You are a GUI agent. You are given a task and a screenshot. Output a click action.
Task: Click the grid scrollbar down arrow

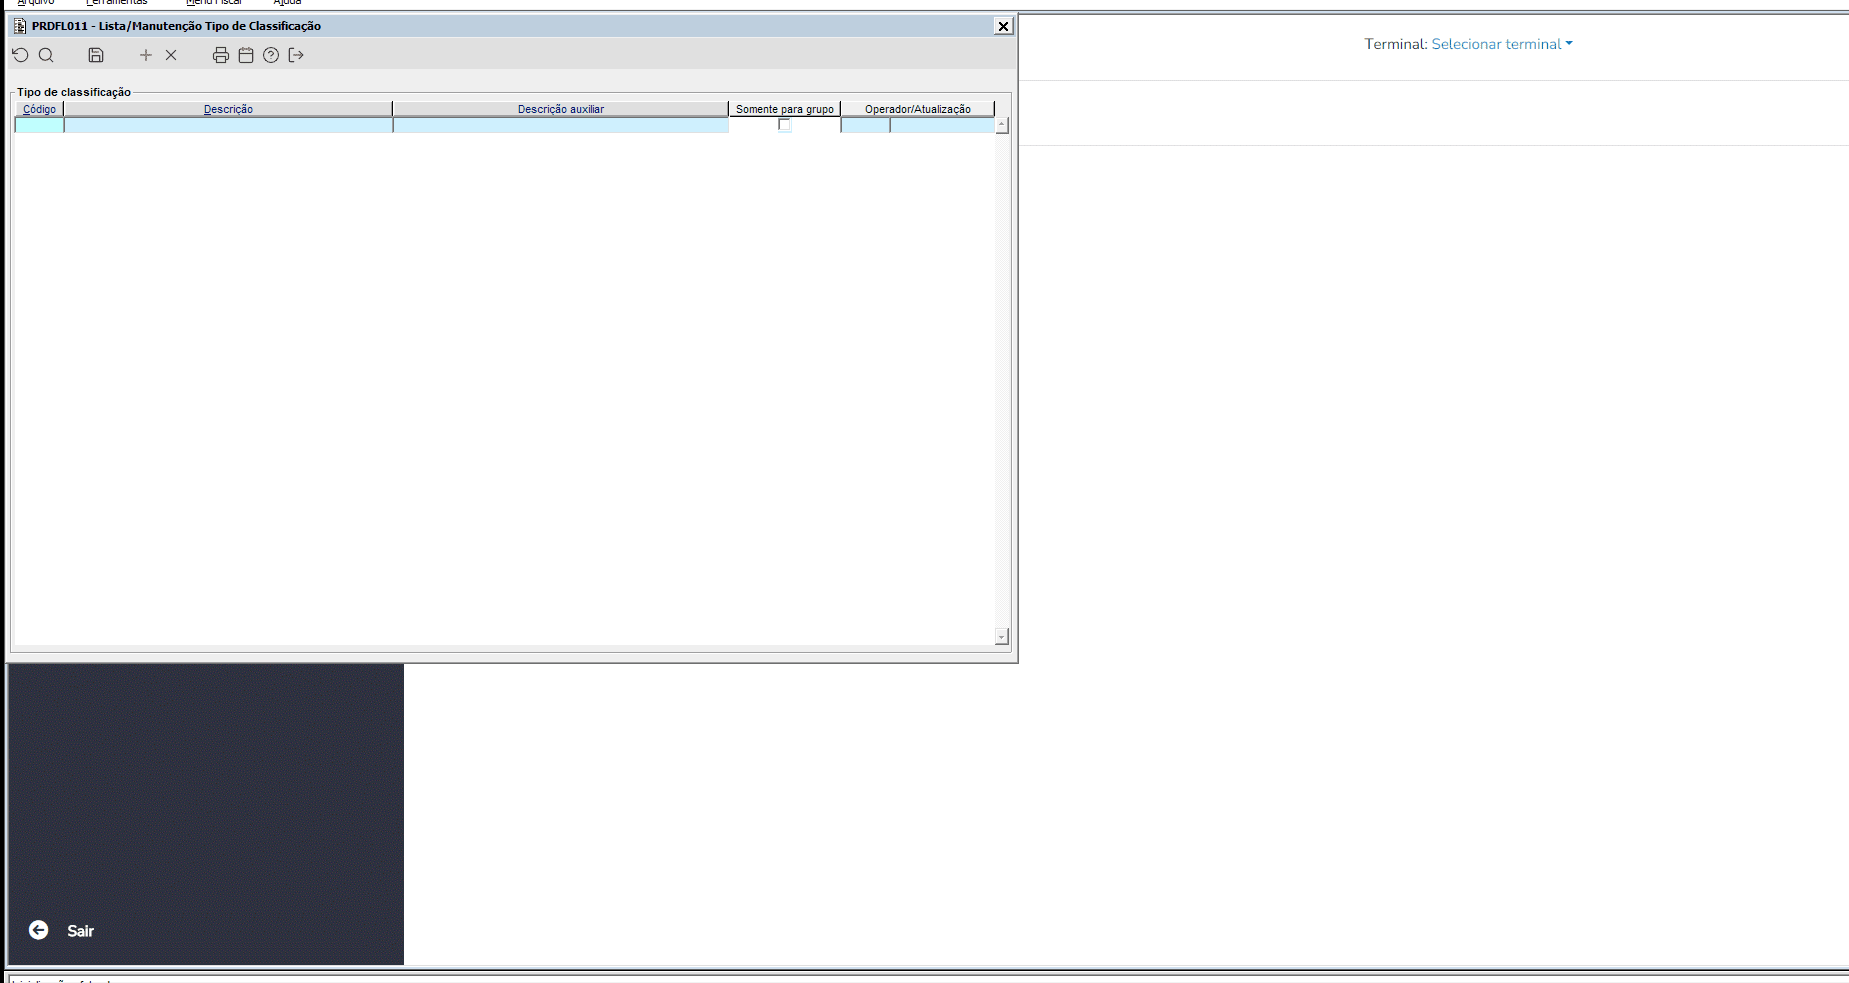[x=1002, y=636]
